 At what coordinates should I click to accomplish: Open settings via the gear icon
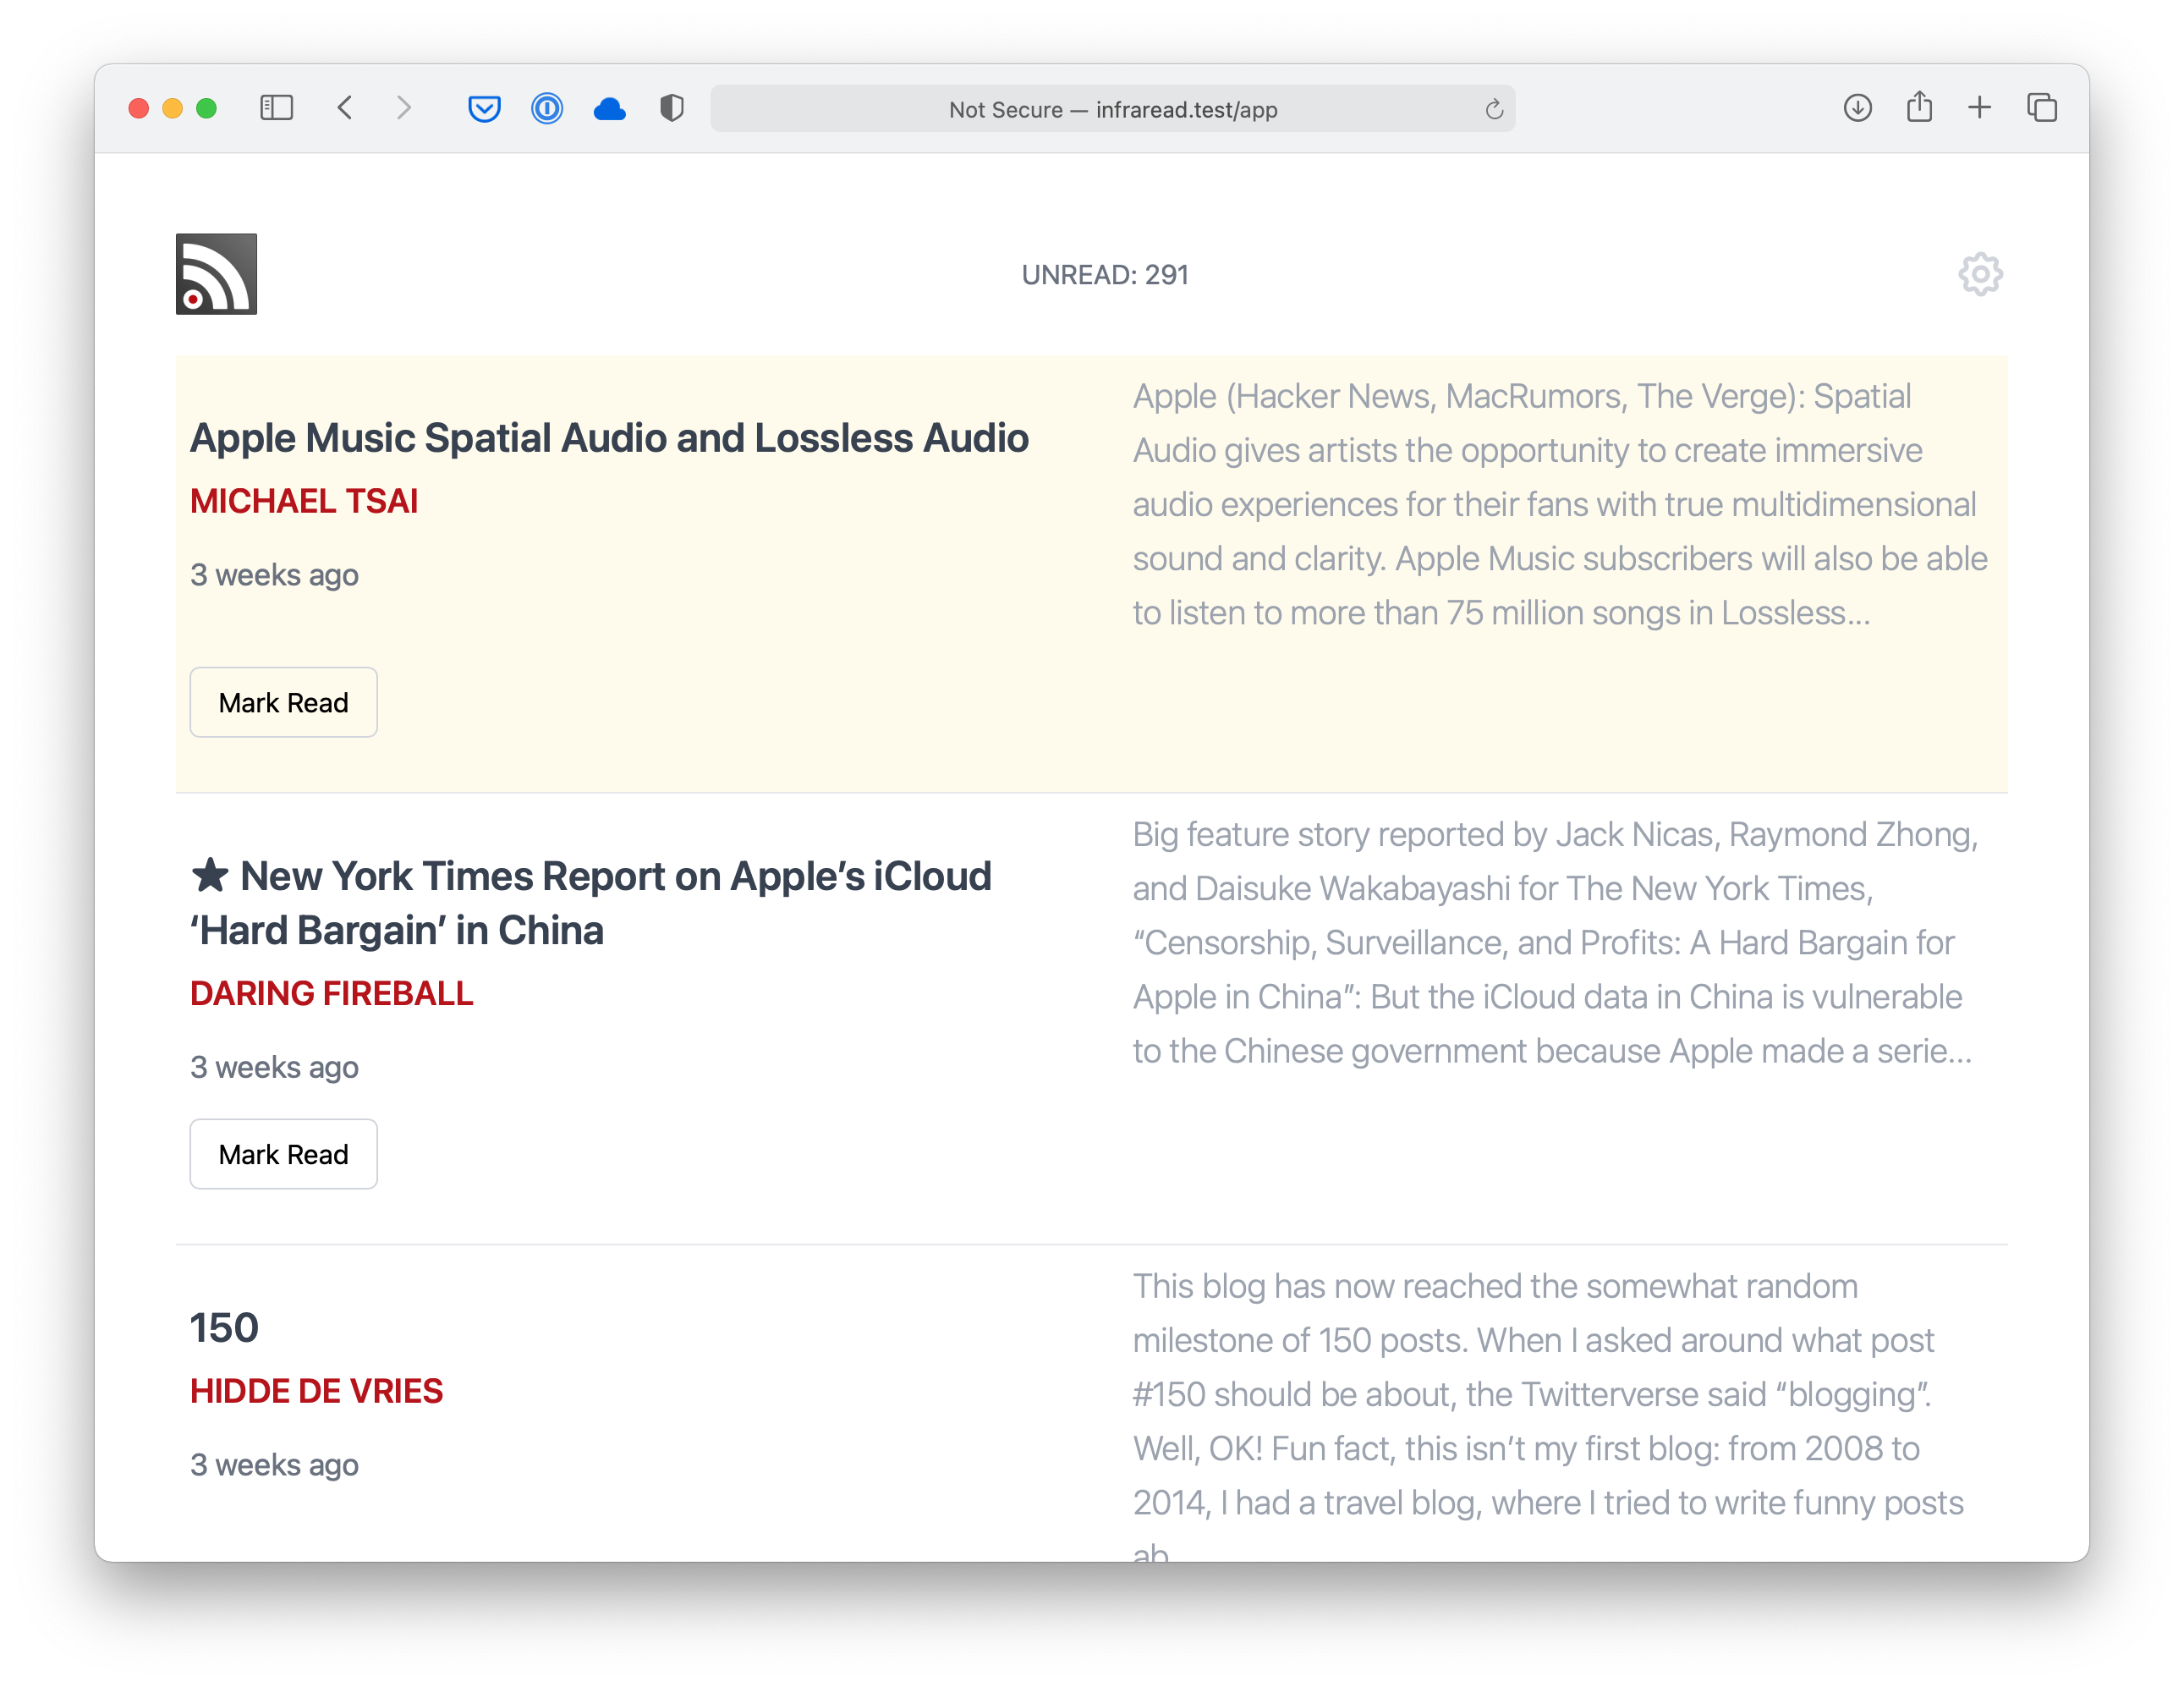click(1979, 274)
